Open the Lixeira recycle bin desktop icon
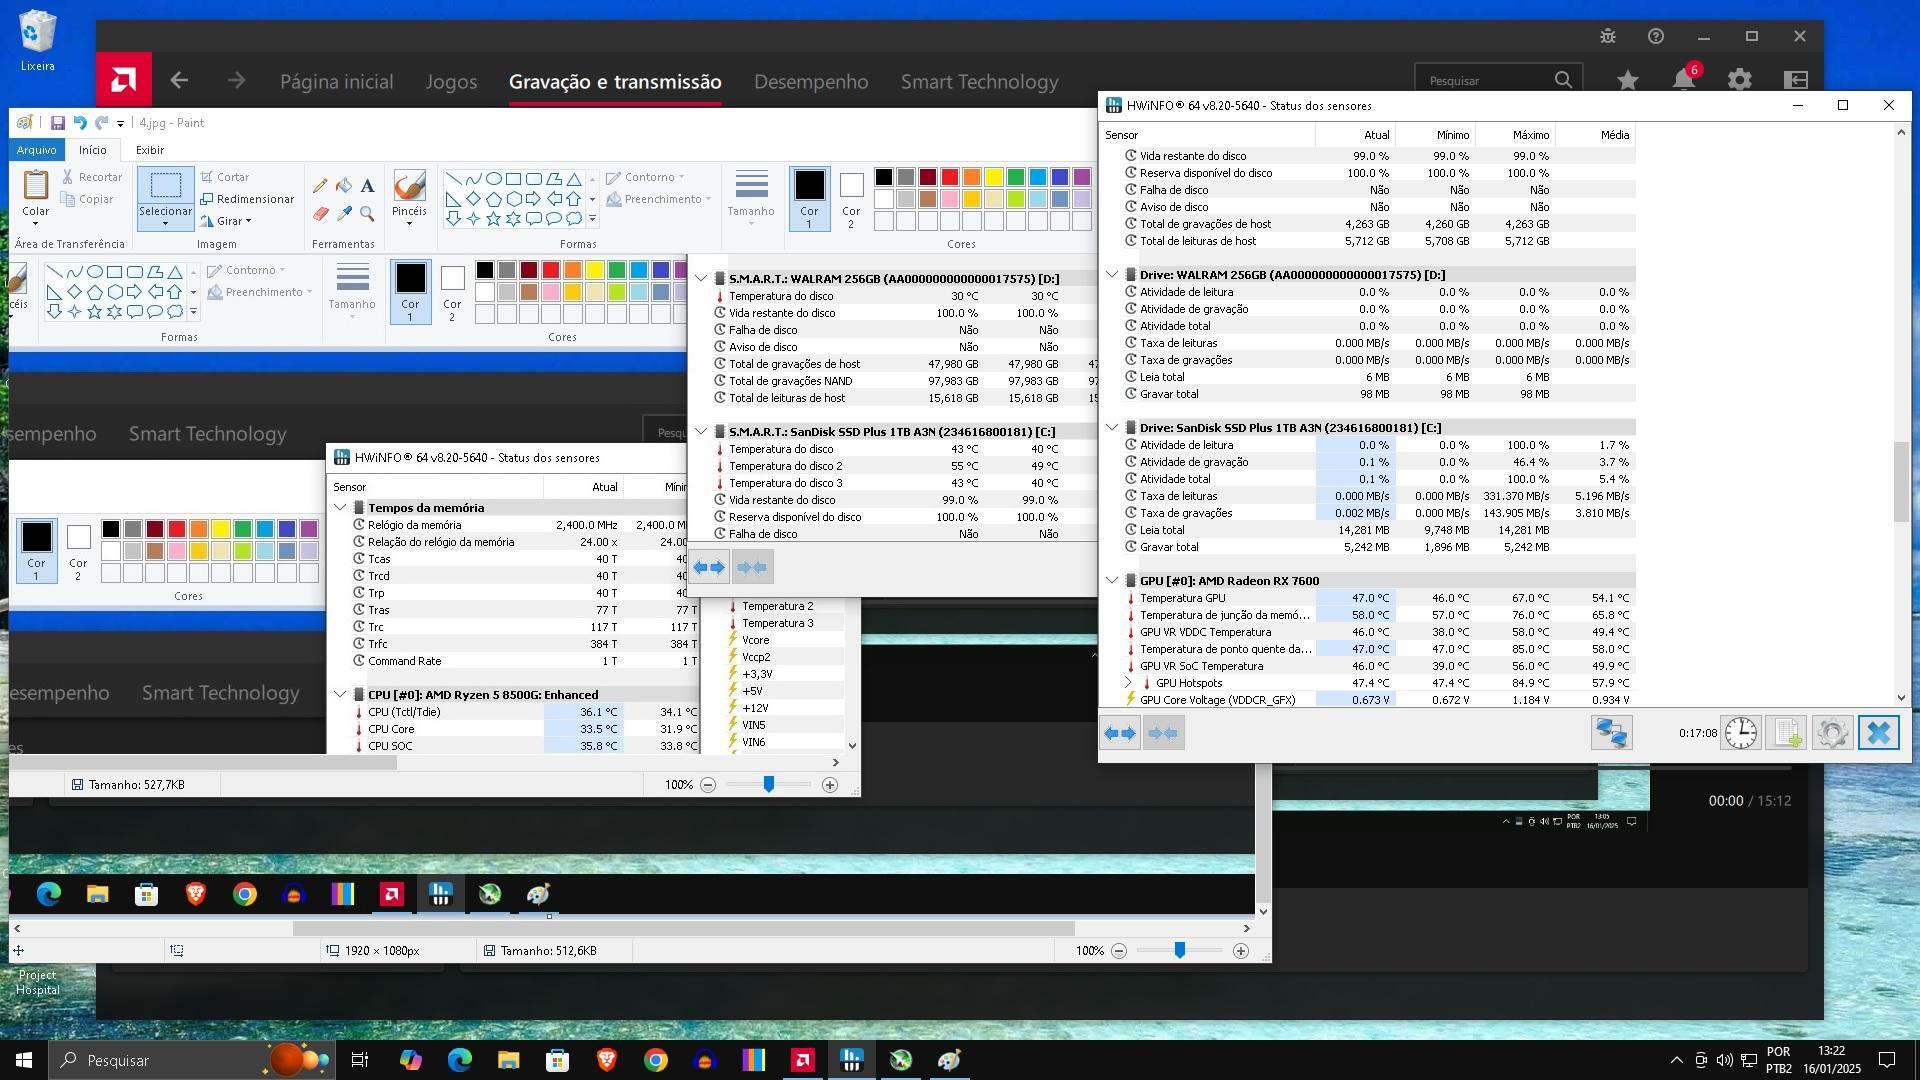This screenshot has width=1920, height=1080. coord(37,41)
